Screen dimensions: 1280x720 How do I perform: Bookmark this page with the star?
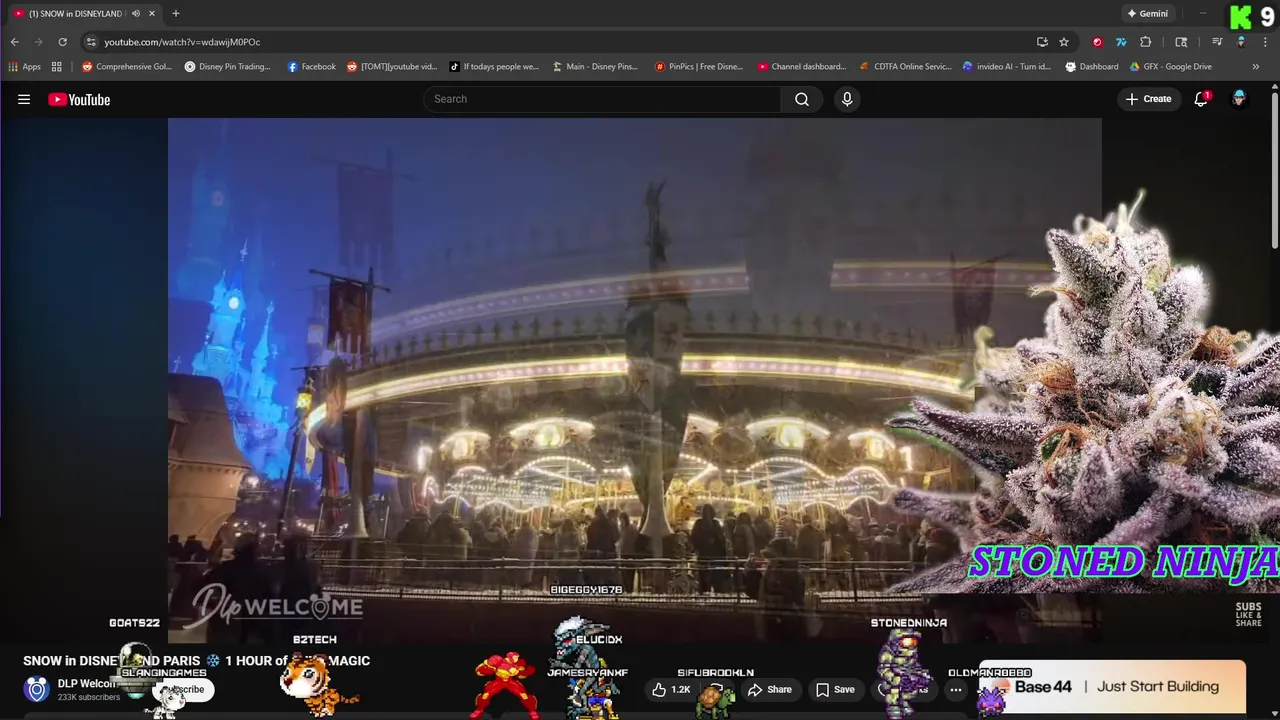(1064, 42)
